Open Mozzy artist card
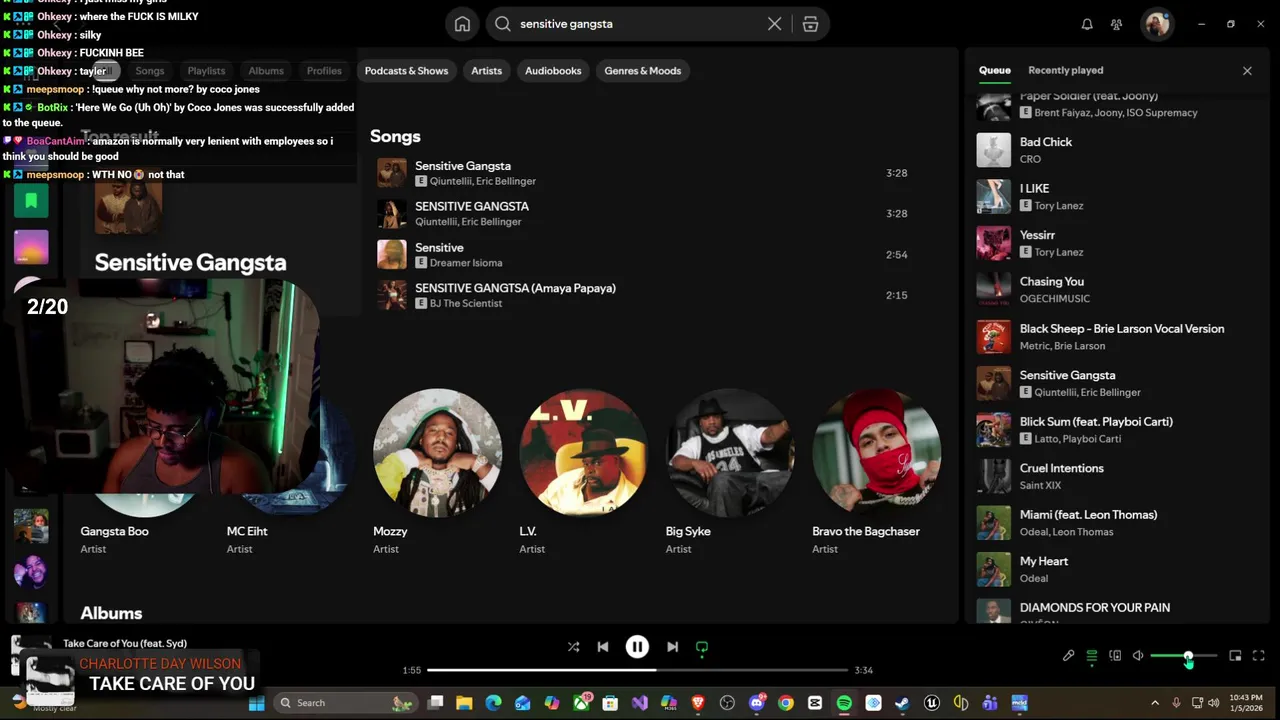 point(437,471)
